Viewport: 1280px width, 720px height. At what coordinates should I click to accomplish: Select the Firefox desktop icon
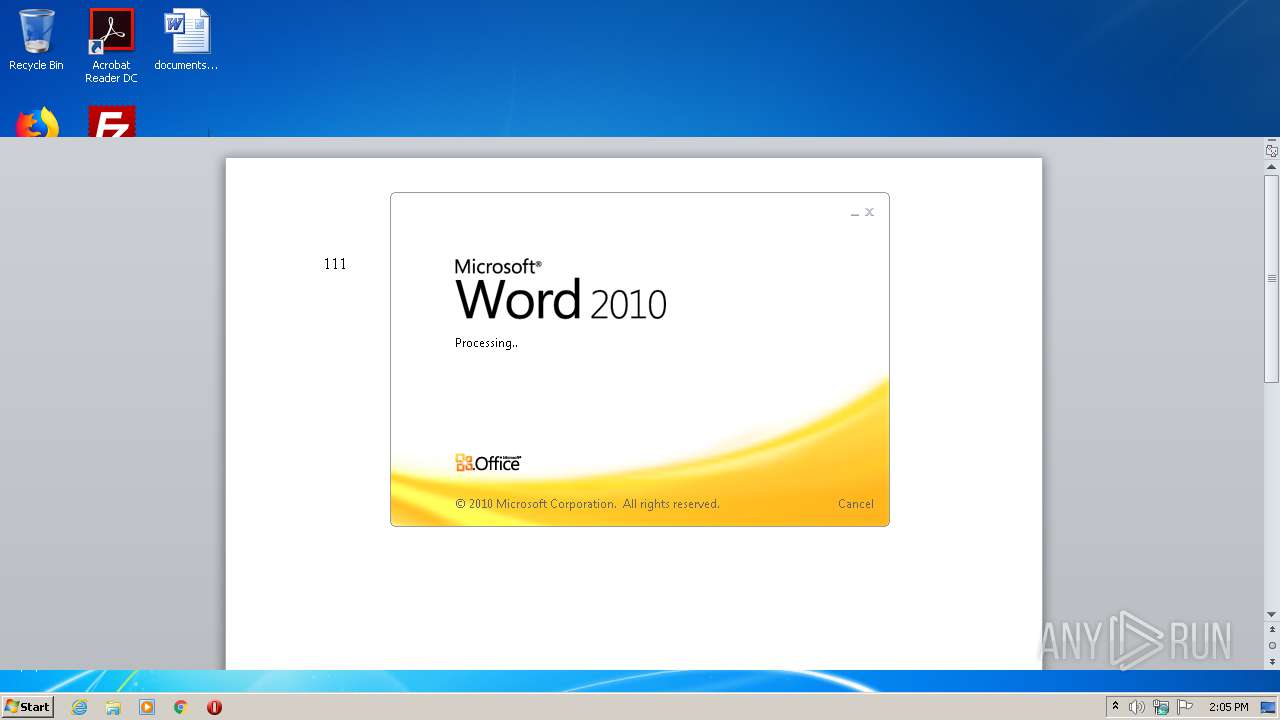coord(37,122)
